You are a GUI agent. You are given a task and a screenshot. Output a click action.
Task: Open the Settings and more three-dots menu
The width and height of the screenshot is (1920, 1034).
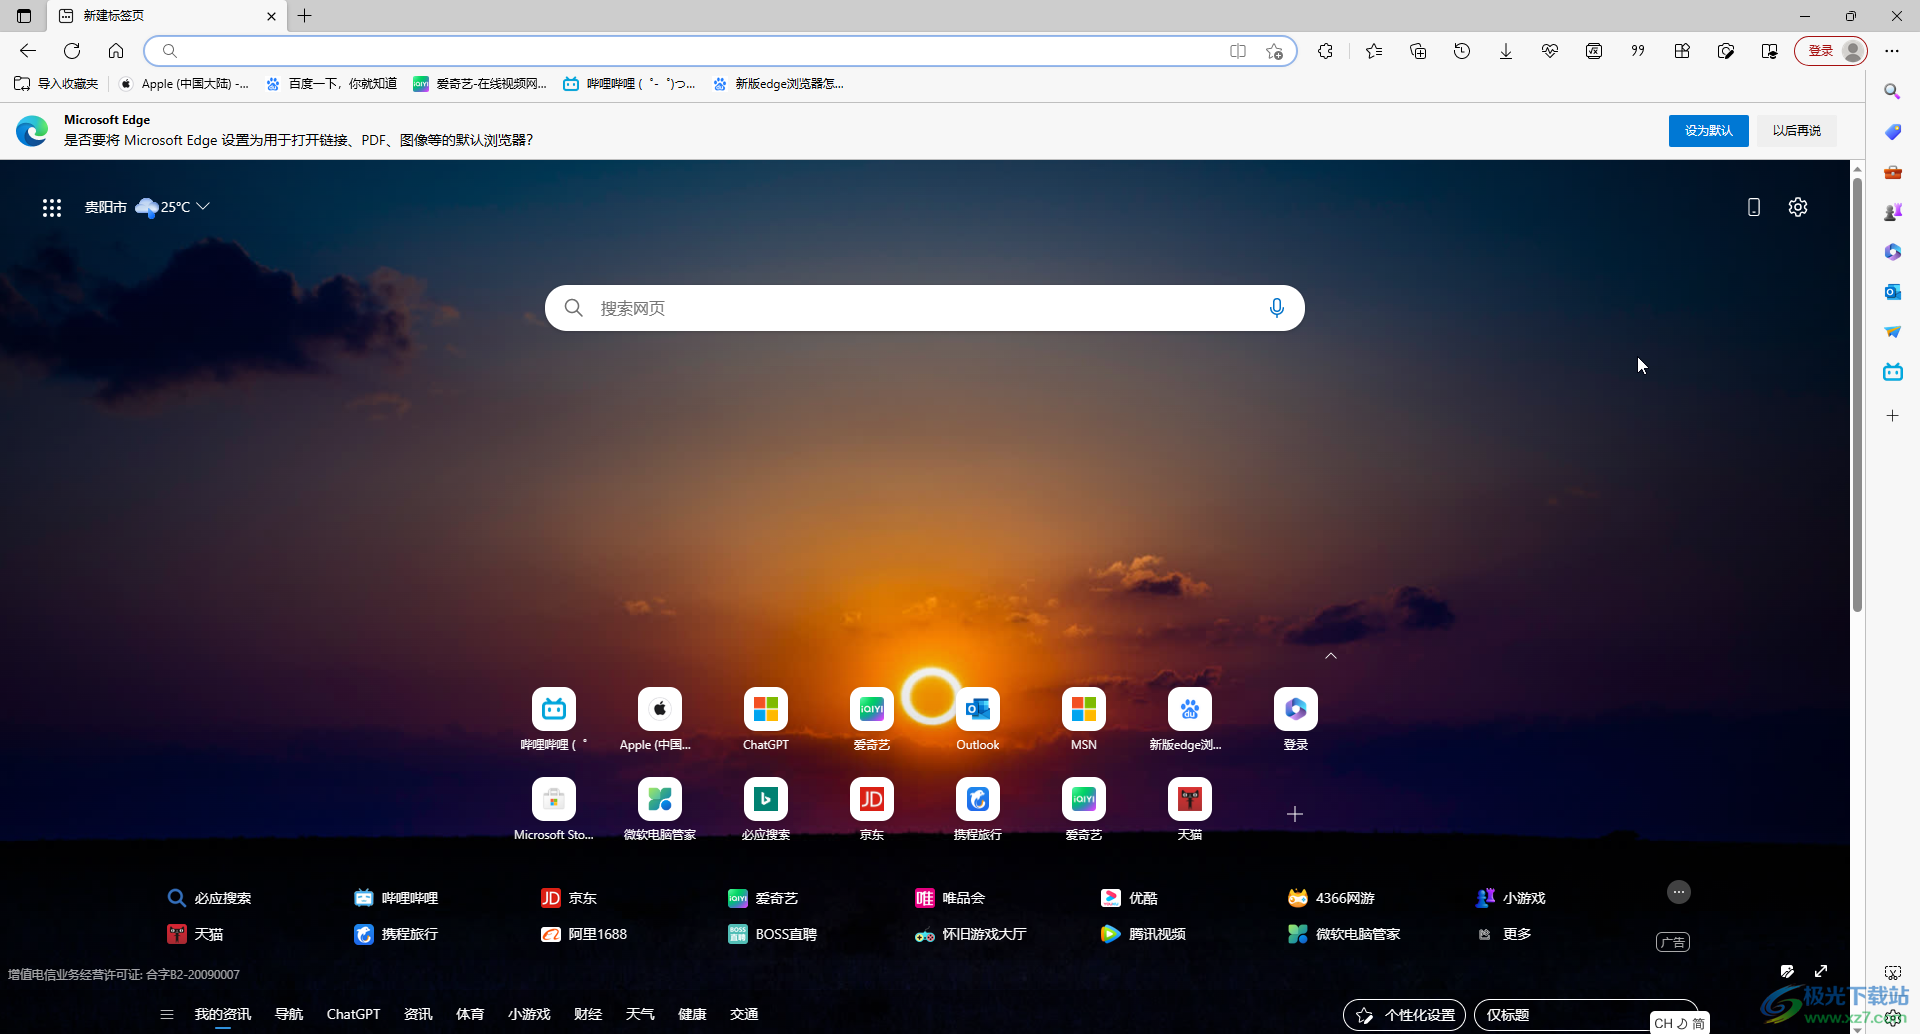click(x=1892, y=51)
